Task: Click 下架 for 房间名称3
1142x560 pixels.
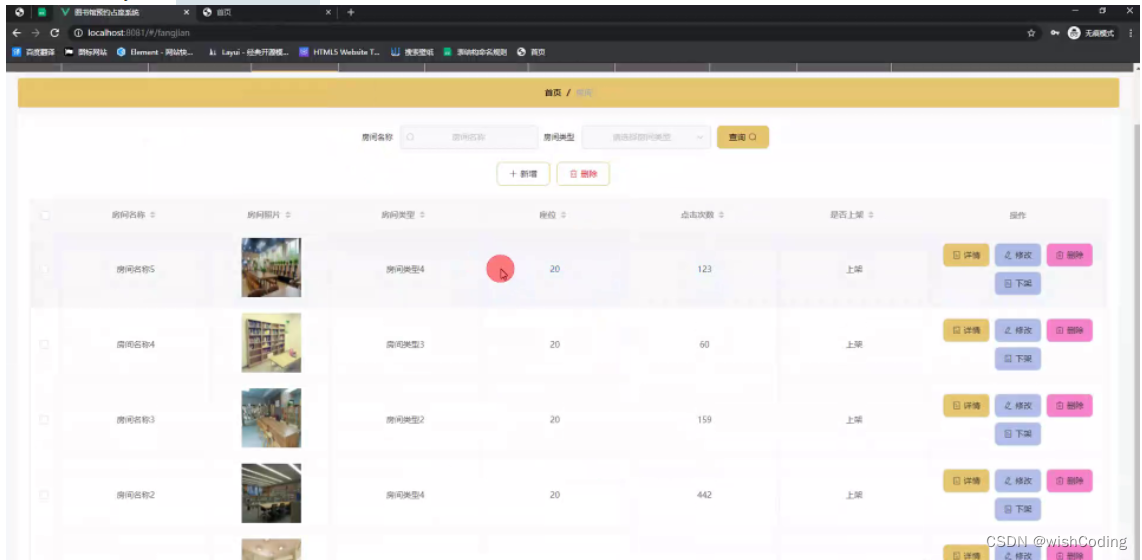Action: click(1017, 434)
